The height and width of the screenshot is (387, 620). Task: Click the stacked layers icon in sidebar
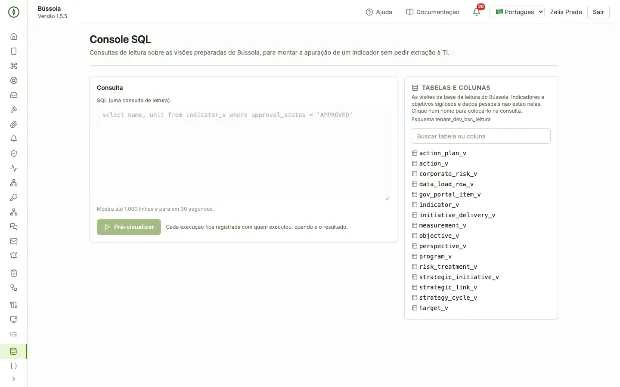[x=13, y=125]
